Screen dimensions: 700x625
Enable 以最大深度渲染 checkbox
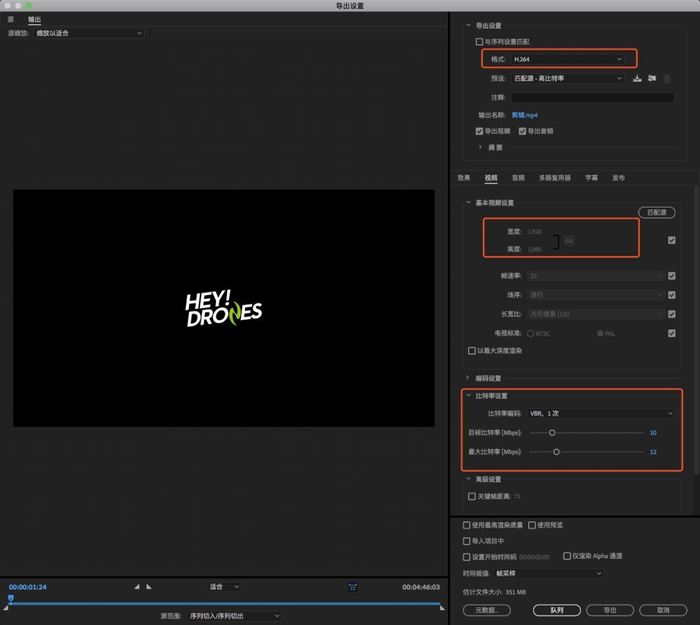[471, 351]
